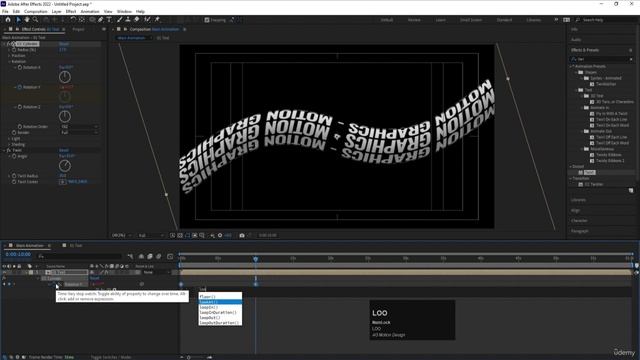The height and width of the screenshot is (360, 640).
Task: Open the Full resolution dropdown
Action: pos(150,236)
